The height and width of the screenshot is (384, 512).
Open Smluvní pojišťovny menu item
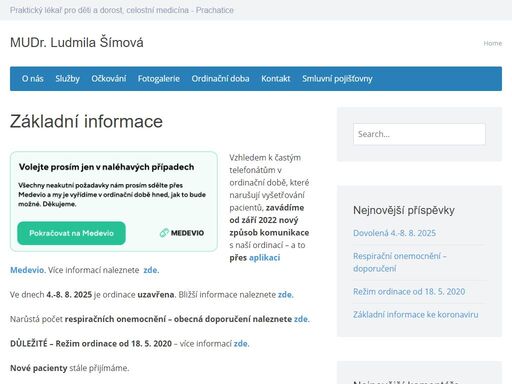click(x=337, y=79)
